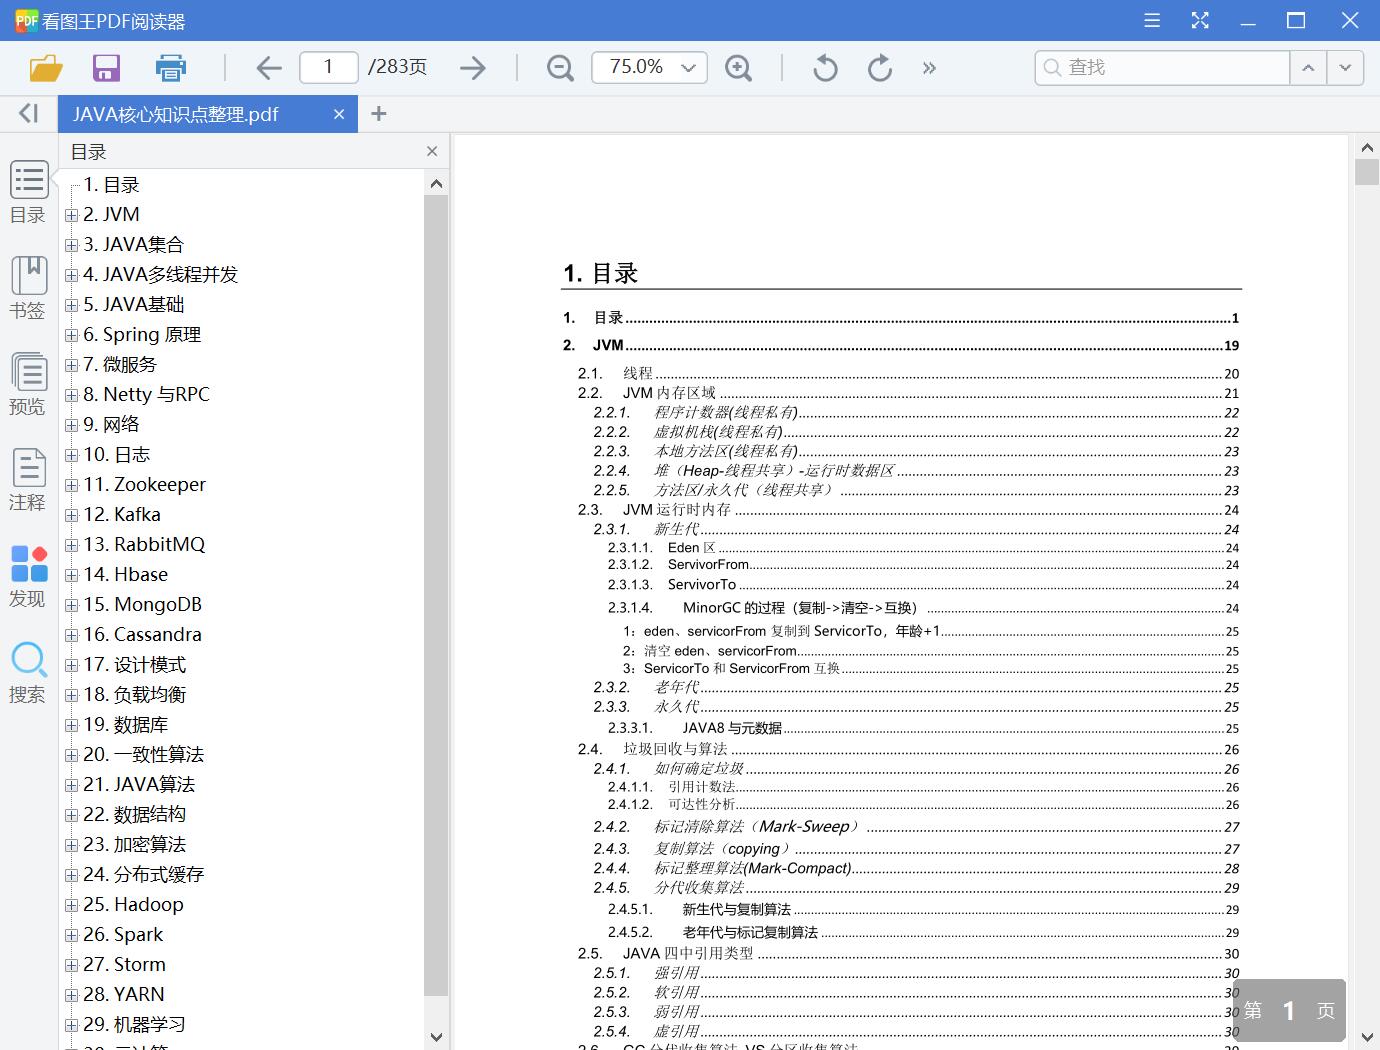This screenshot has width=1380, height=1050.
Task: Follow the 2. JVM table of contents link
Action: click(x=901, y=345)
